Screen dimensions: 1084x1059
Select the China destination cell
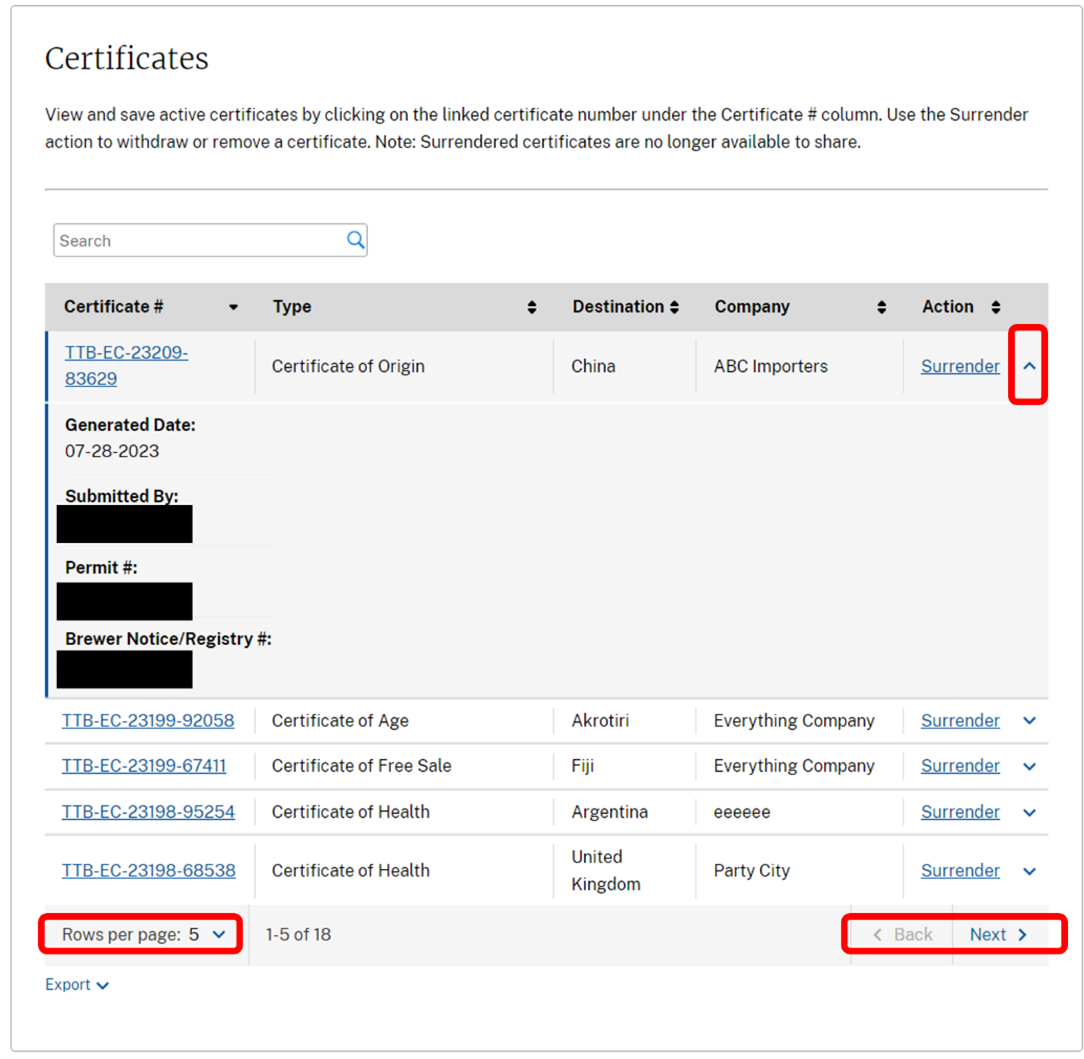point(593,366)
